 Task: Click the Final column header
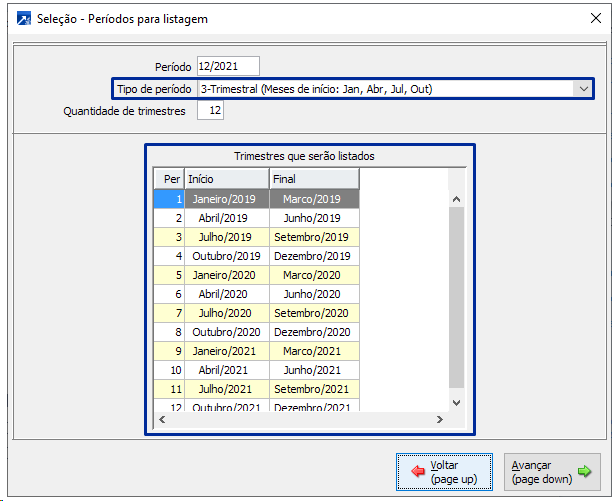pos(313,179)
